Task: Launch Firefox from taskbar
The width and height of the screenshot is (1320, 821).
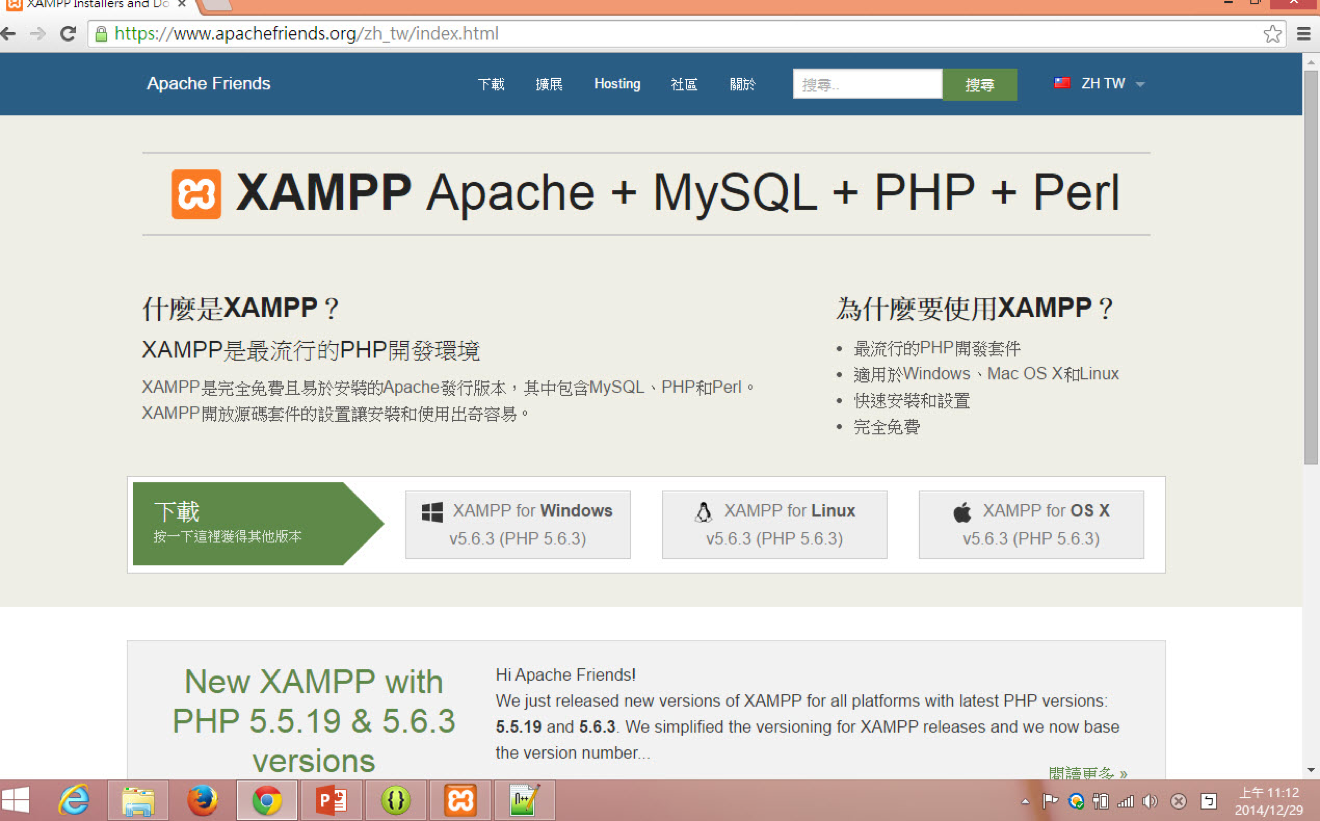Action: point(202,800)
